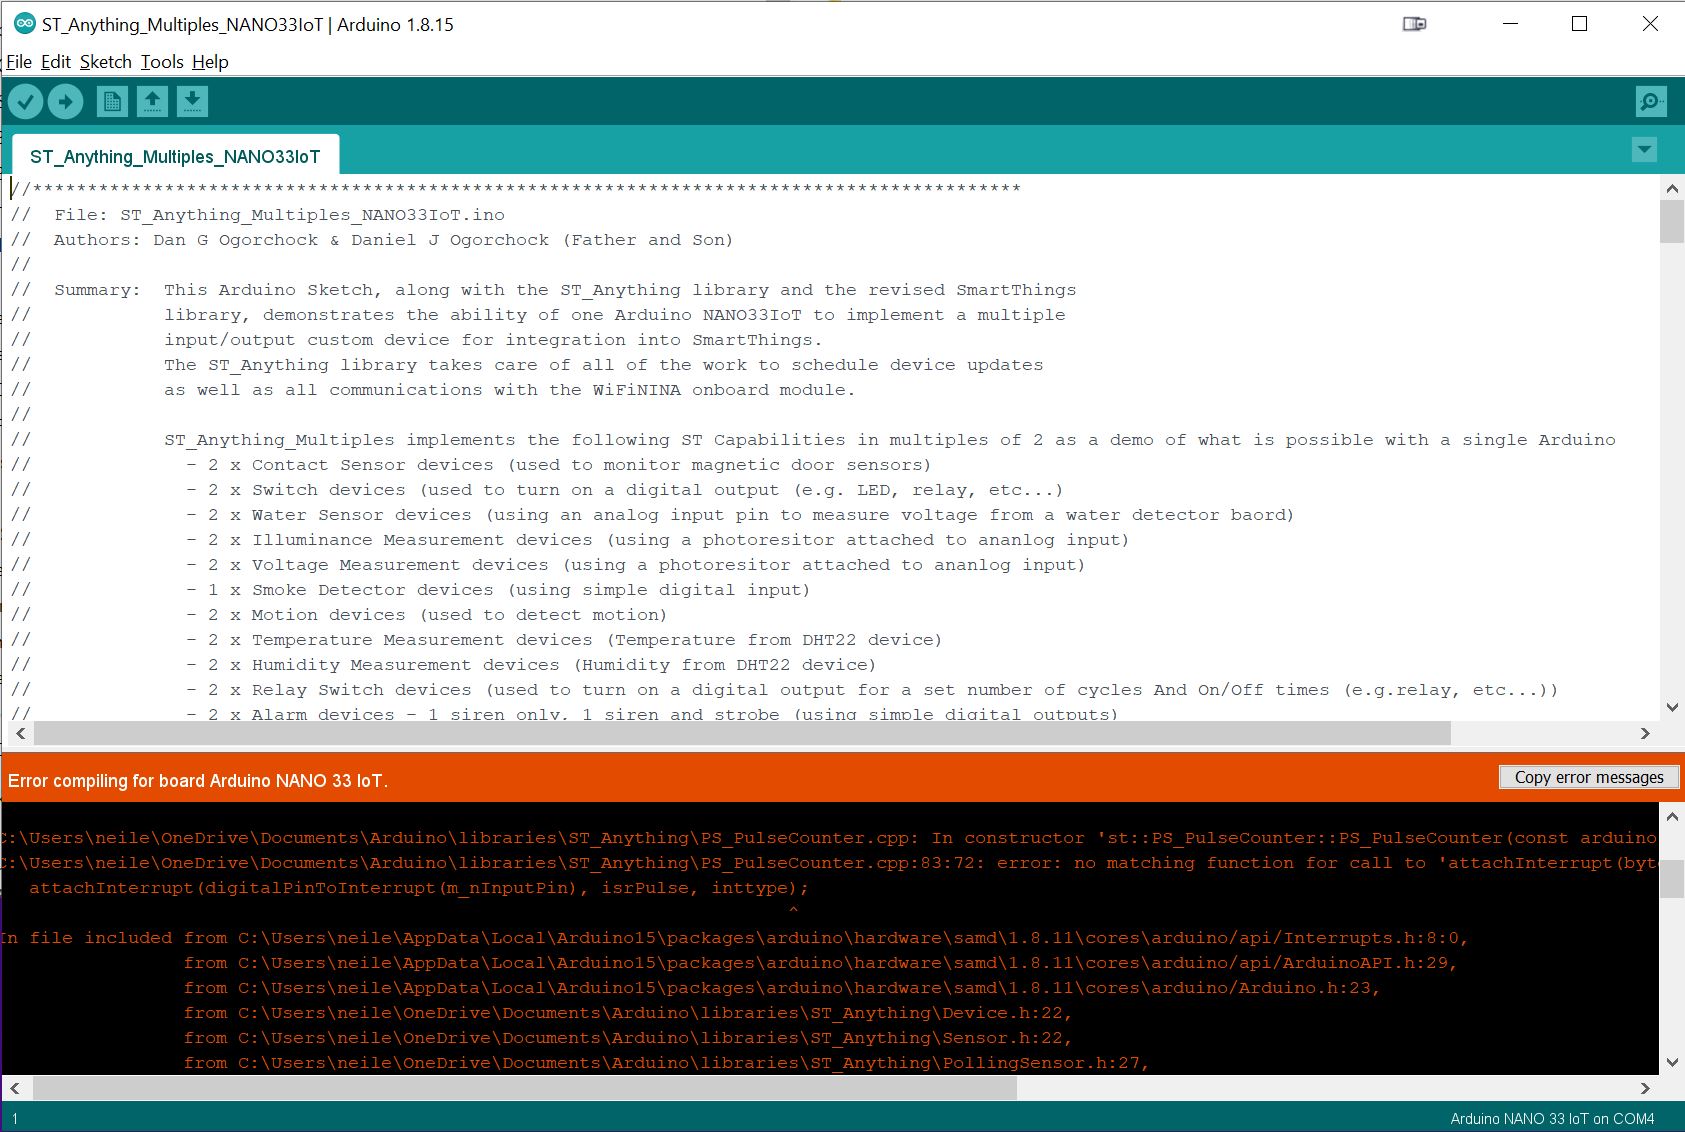Open the Sketch menu
Viewport: 1685px width, 1132px height.
[106, 62]
